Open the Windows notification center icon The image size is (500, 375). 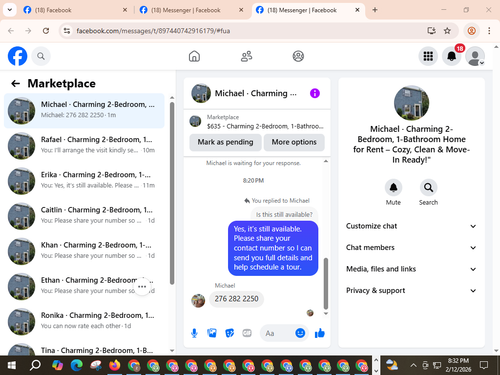pos(484,365)
